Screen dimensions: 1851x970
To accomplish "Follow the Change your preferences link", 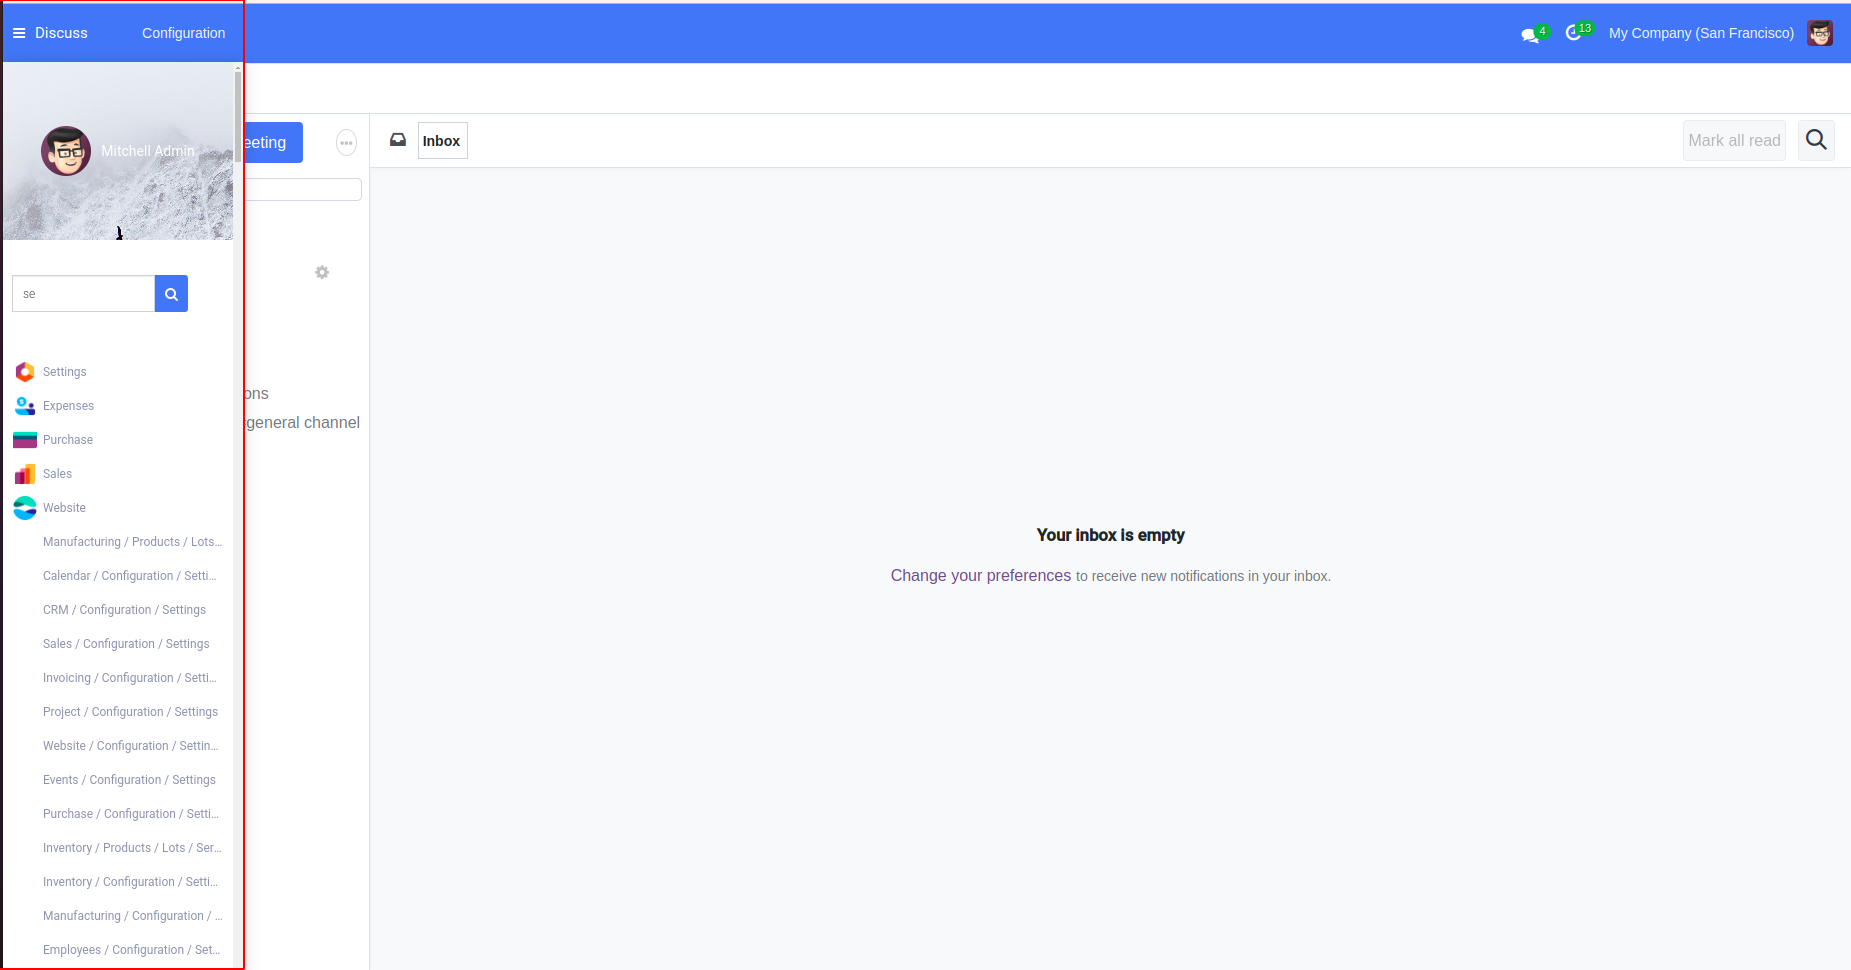I will pos(980,576).
